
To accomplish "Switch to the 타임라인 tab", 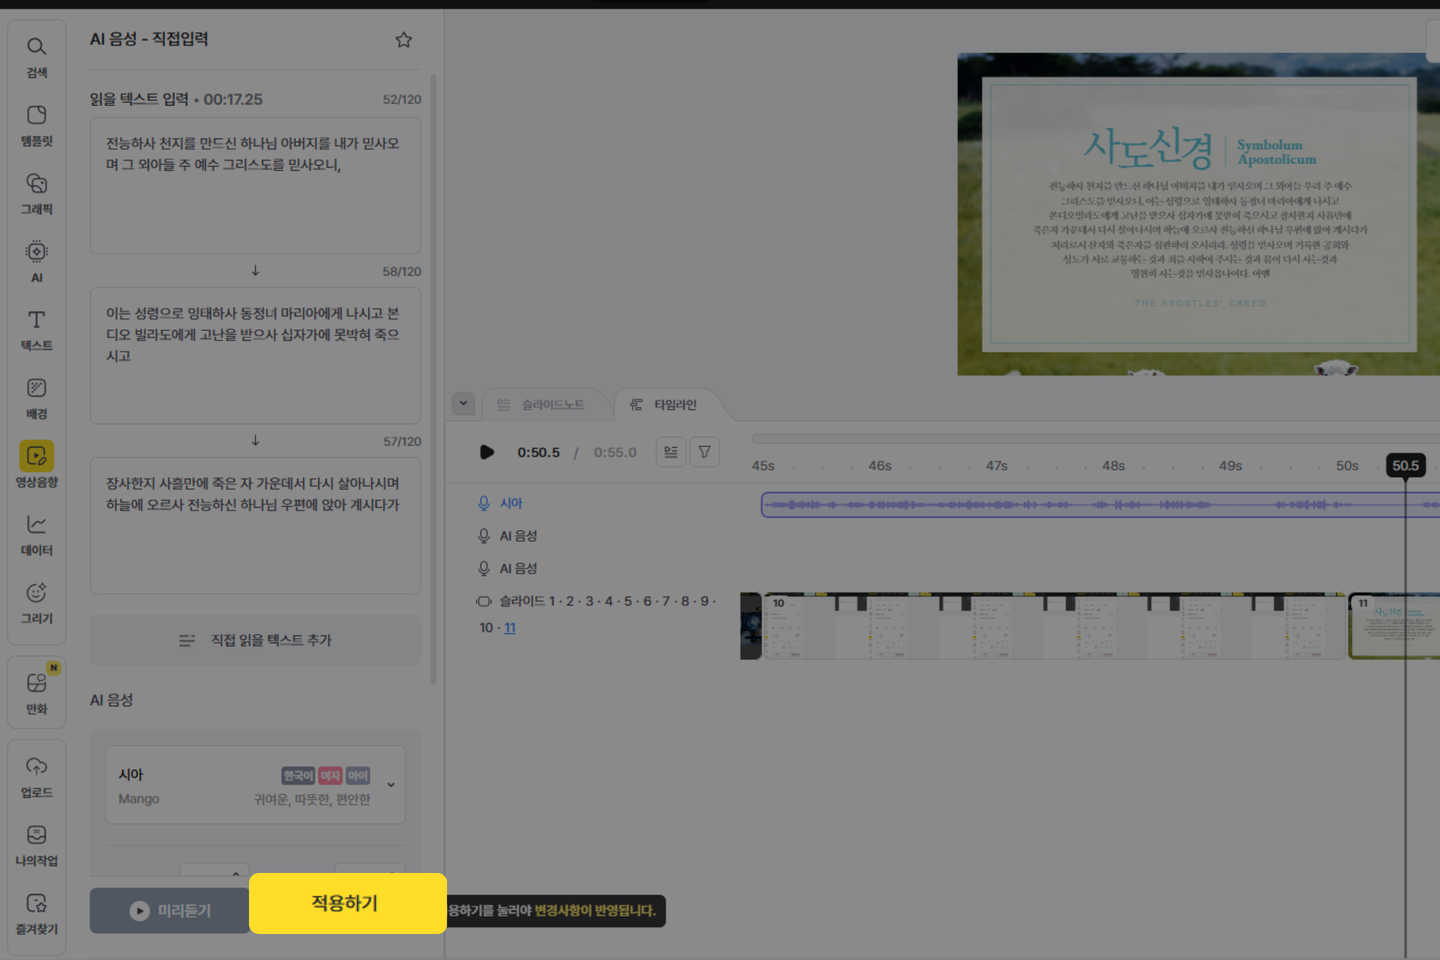I will (664, 405).
